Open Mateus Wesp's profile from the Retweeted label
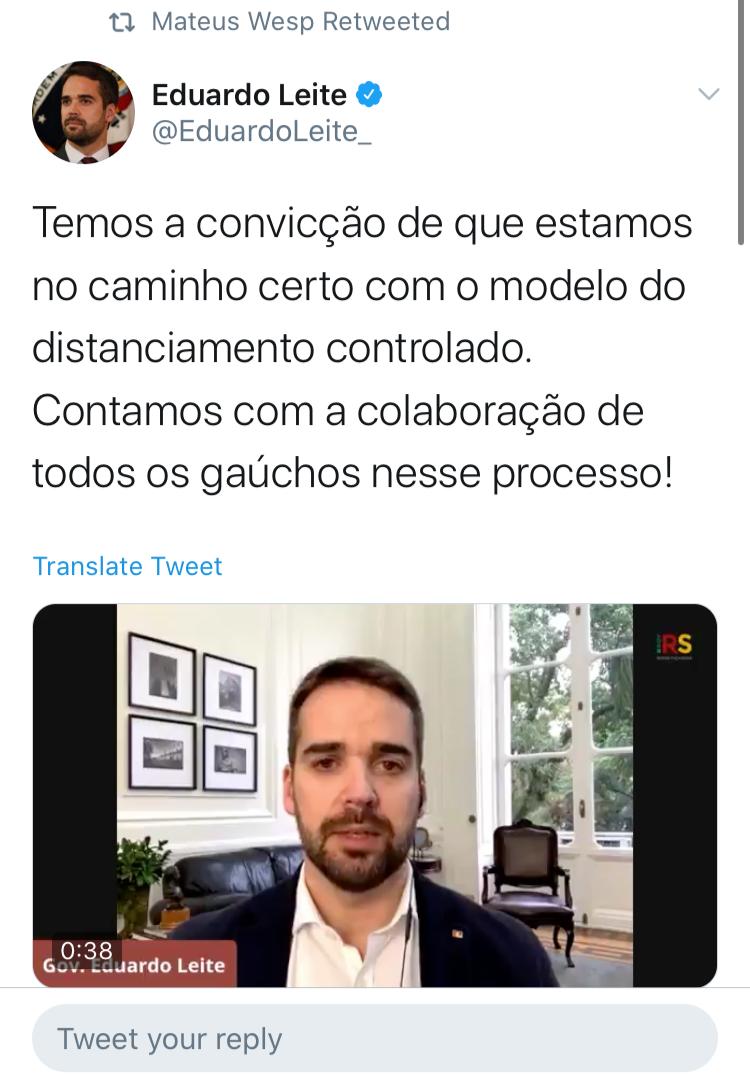The width and height of the screenshot is (750, 1087). [300, 21]
